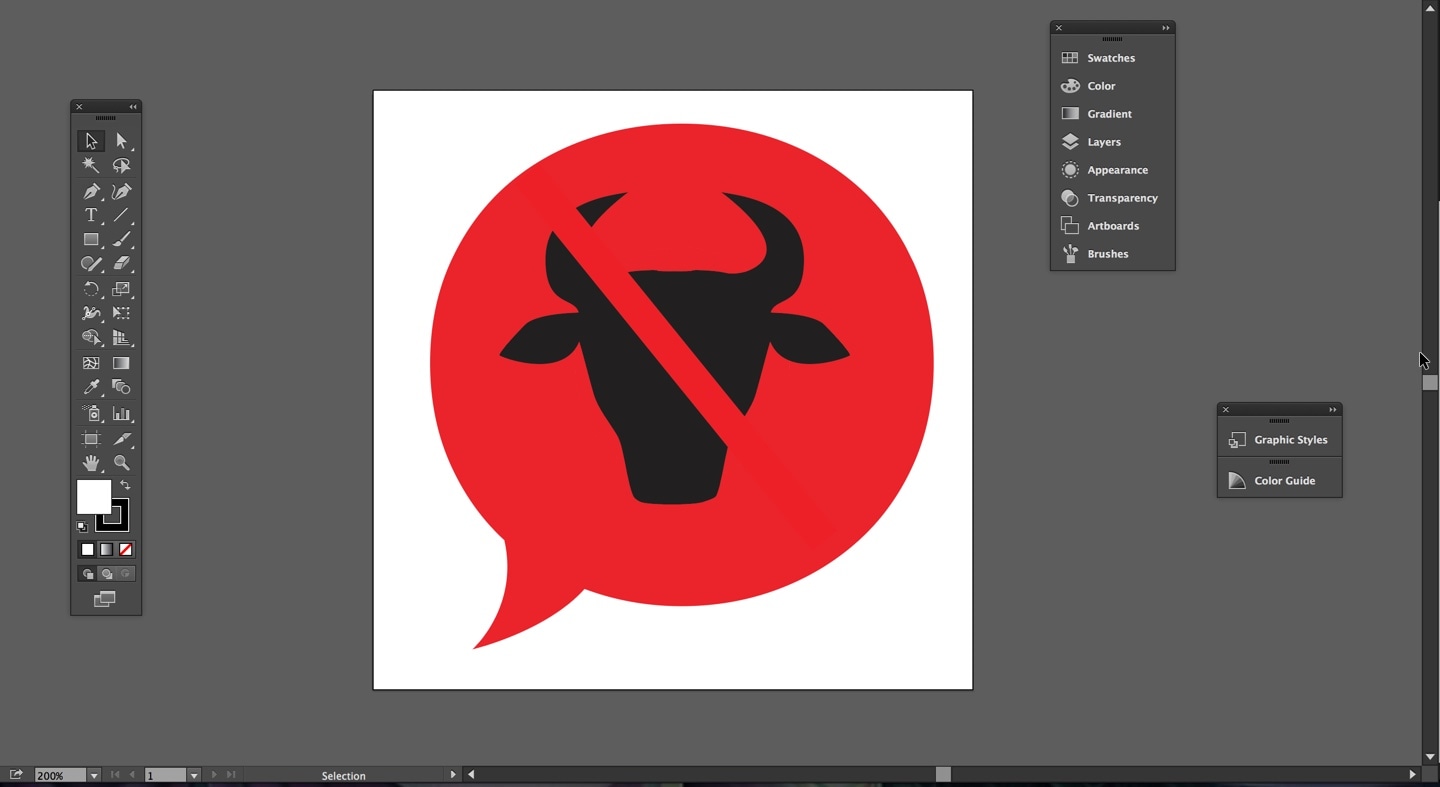1440x787 pixels.
Task: Set the paint mode to None
Action: 126,550
